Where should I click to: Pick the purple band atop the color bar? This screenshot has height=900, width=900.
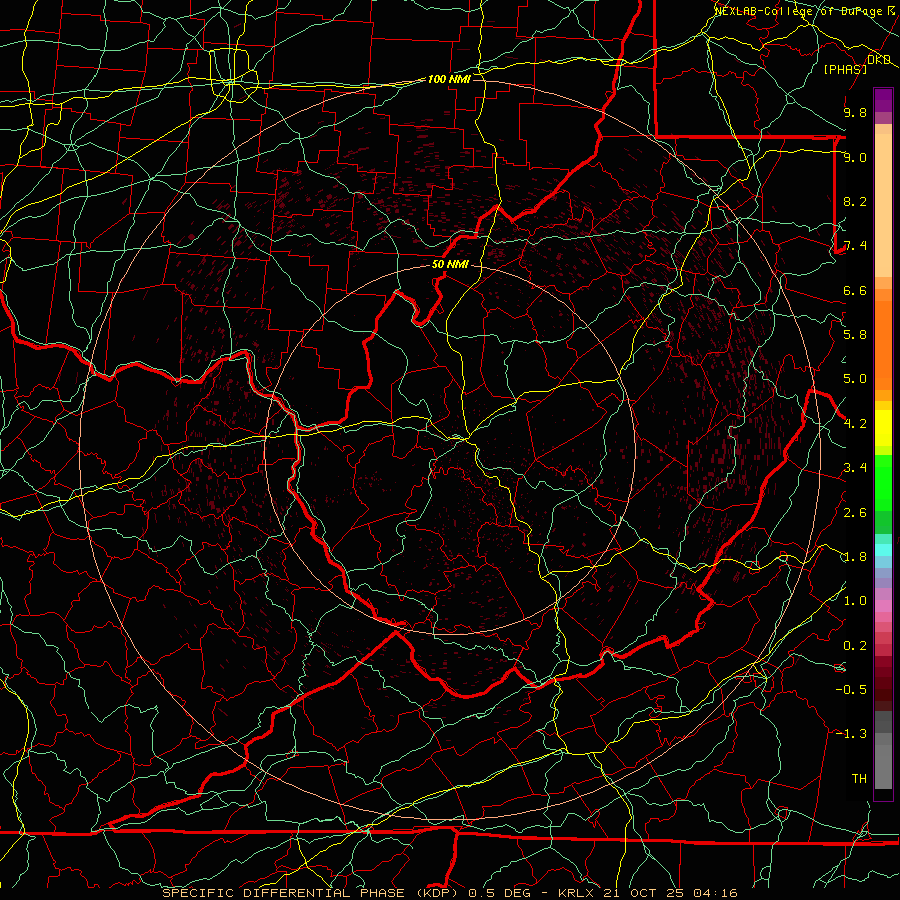tap(883, 100)
